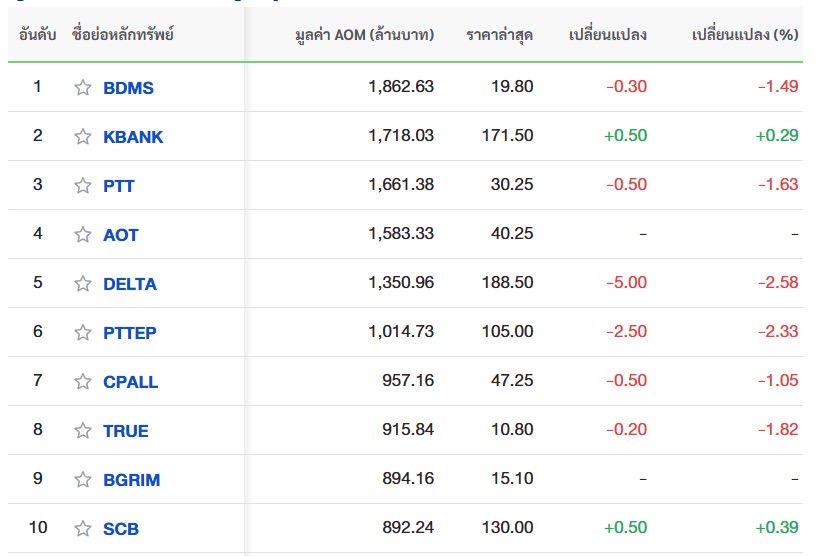This screenshot has height=556, width=827.
Task: Star BDMS as a favorite
Action: (x=83, y=87)
